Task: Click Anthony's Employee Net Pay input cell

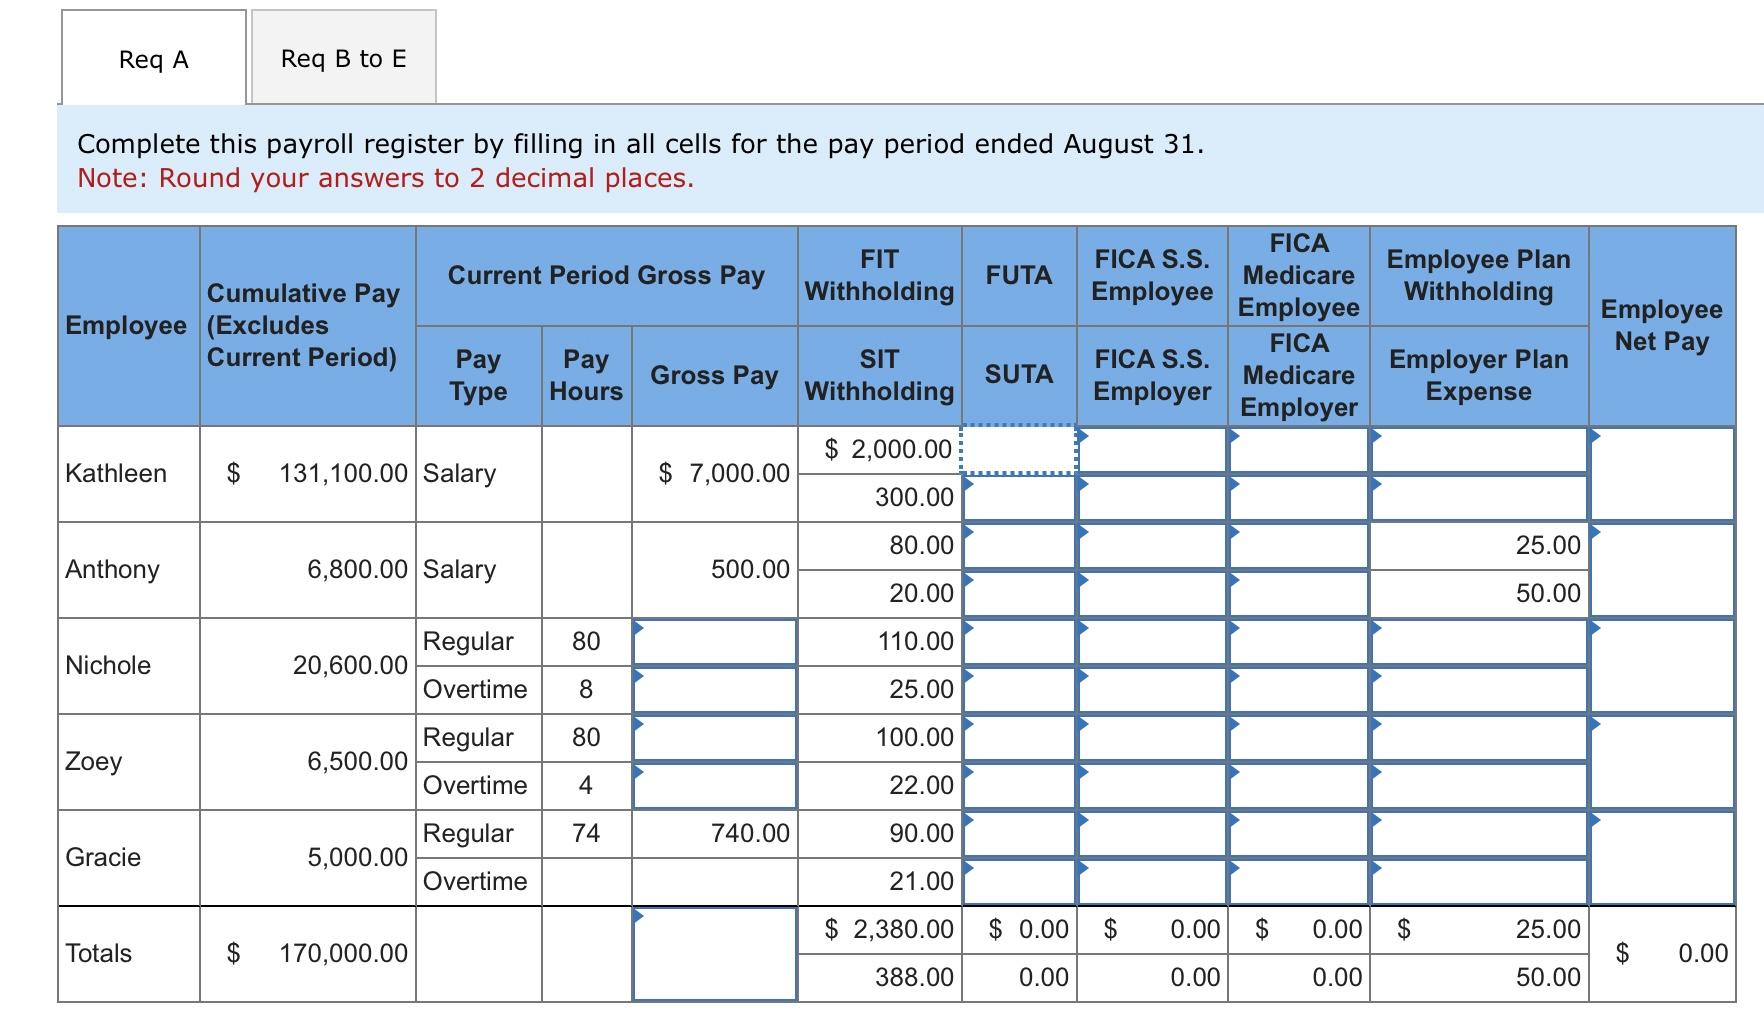Action: point(1660,570)
